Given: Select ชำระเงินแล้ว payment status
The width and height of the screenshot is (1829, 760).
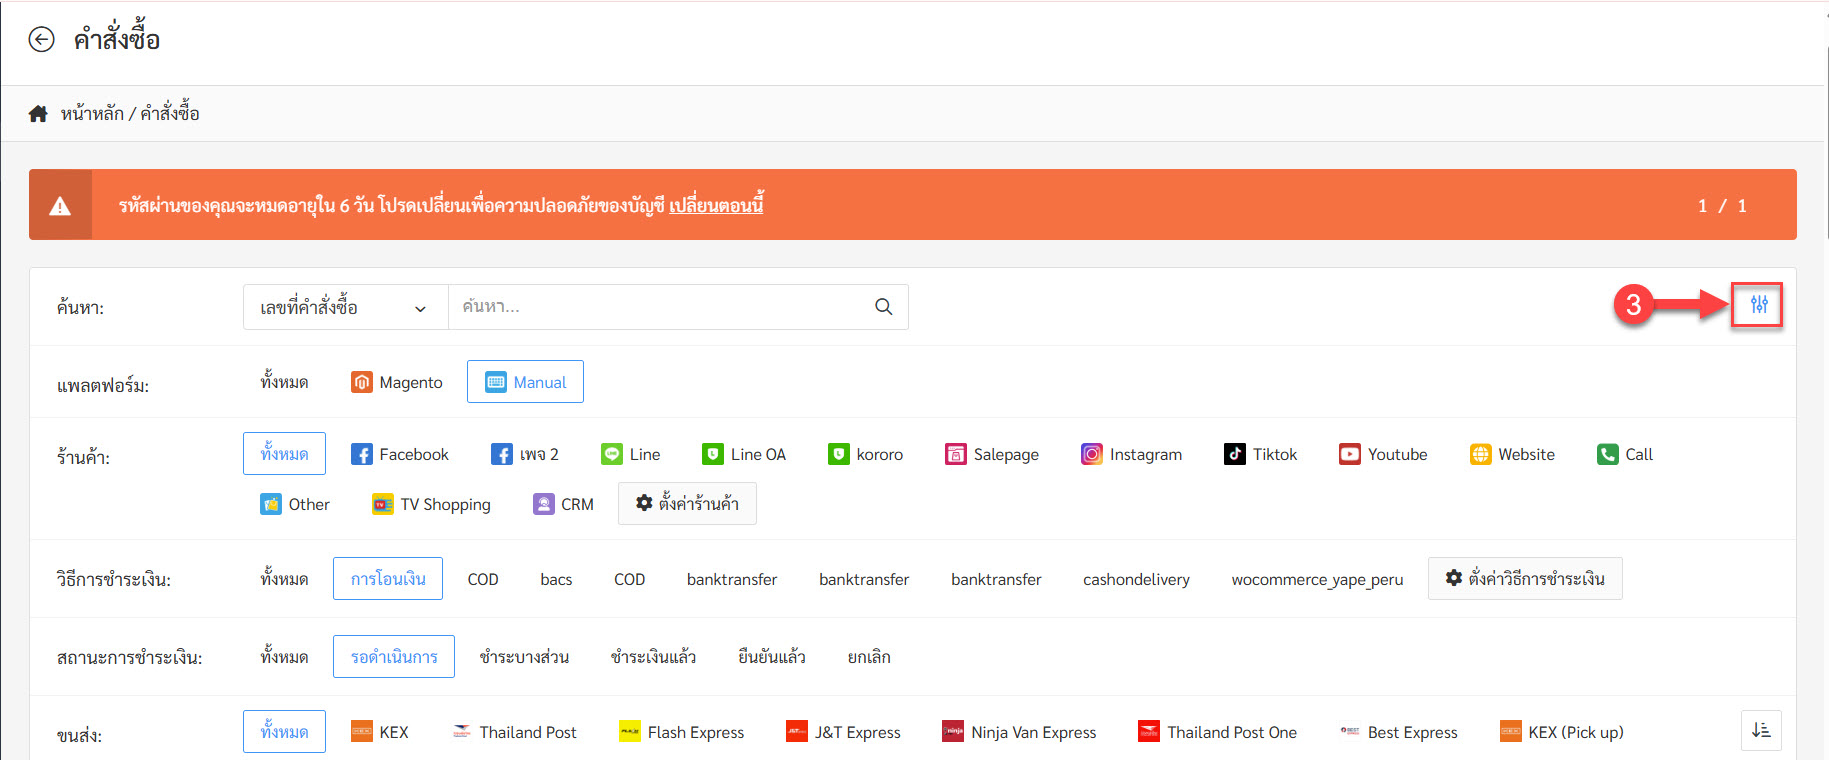Looking at the screenshot, I should (653, 657).
